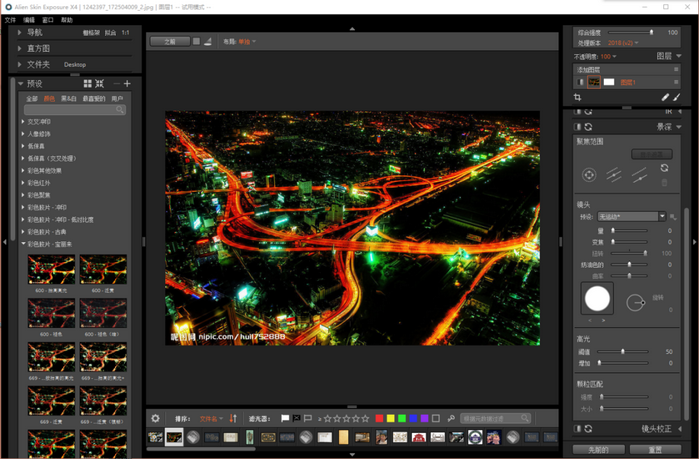This screenshot has width=699, height=459.
Task: Click the 之前 before button
Action: 169,42
